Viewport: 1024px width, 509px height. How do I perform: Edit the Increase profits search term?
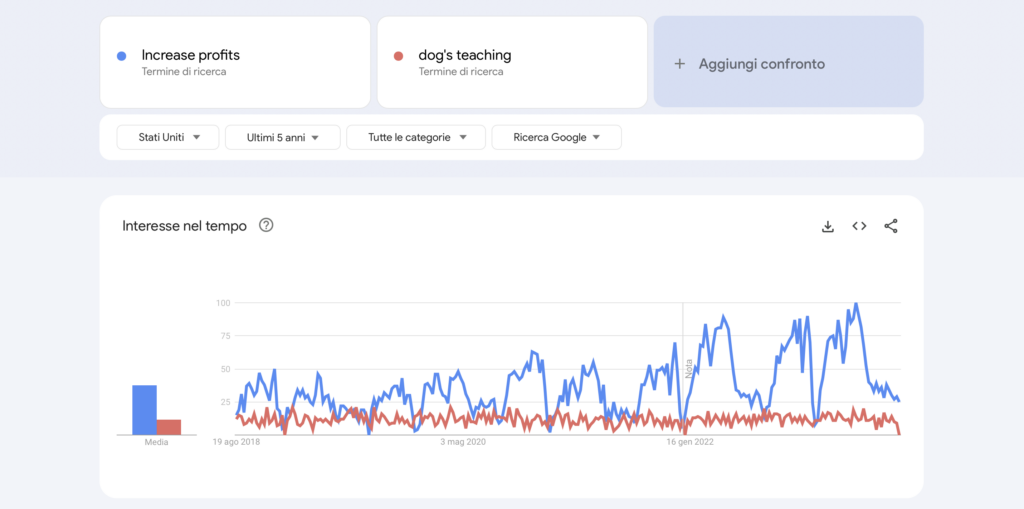point(191,56)
